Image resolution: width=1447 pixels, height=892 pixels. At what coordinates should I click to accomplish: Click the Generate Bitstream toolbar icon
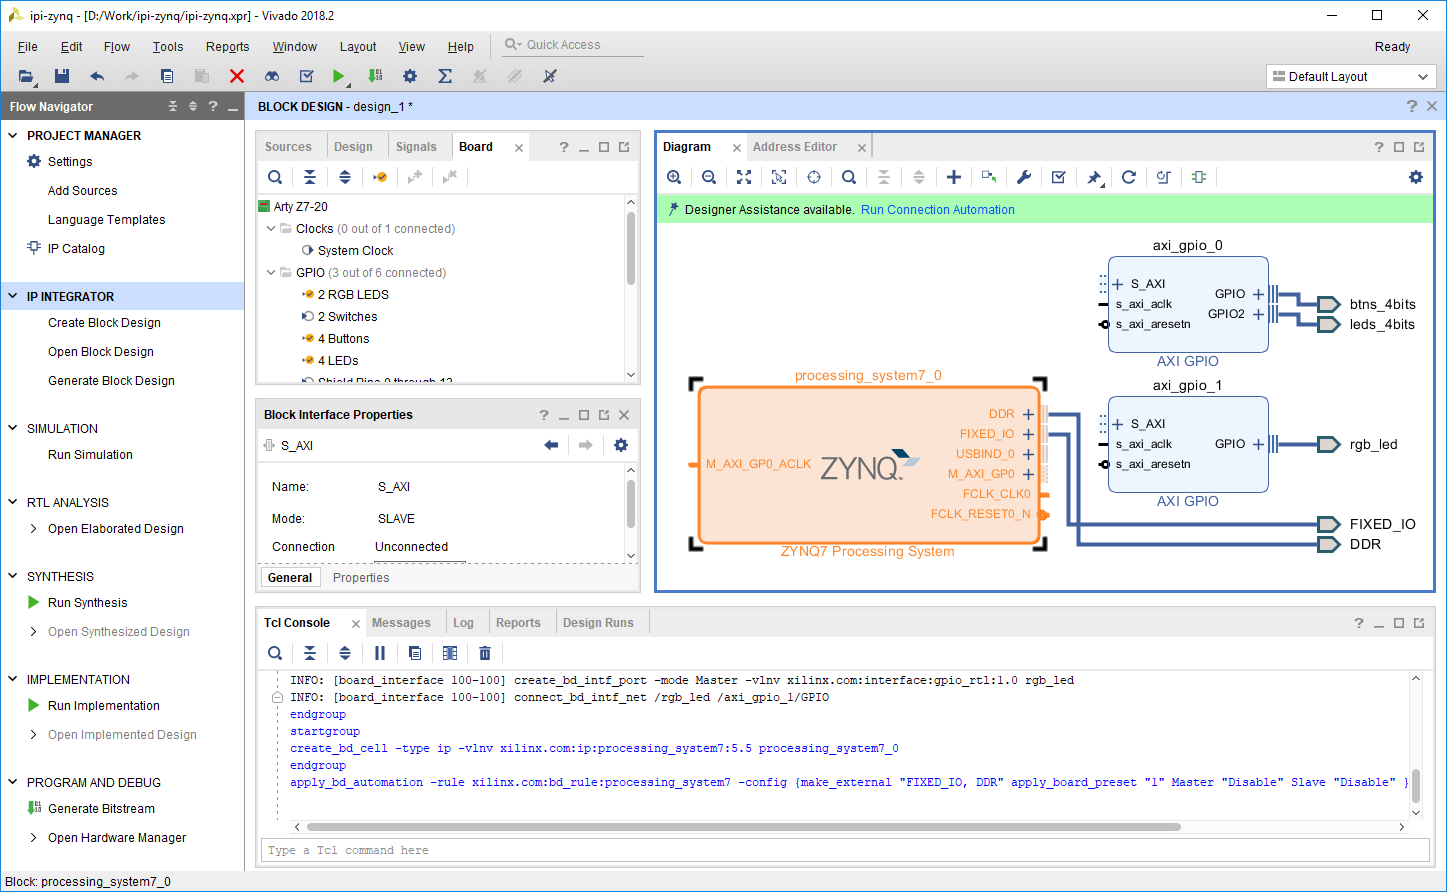point(375,76)
